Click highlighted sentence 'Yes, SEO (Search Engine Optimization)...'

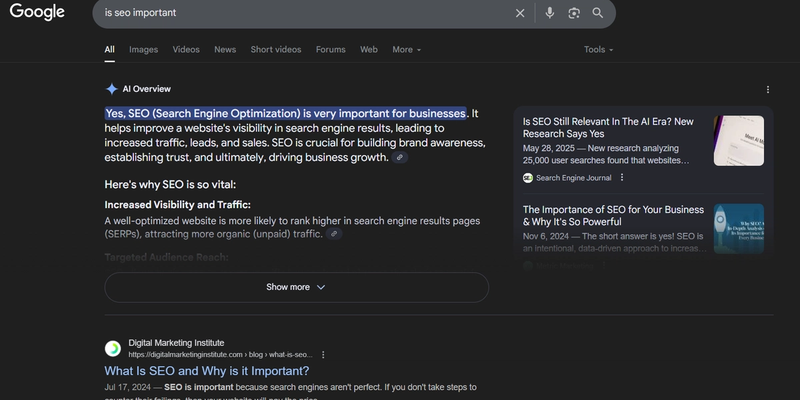(285, 113)
